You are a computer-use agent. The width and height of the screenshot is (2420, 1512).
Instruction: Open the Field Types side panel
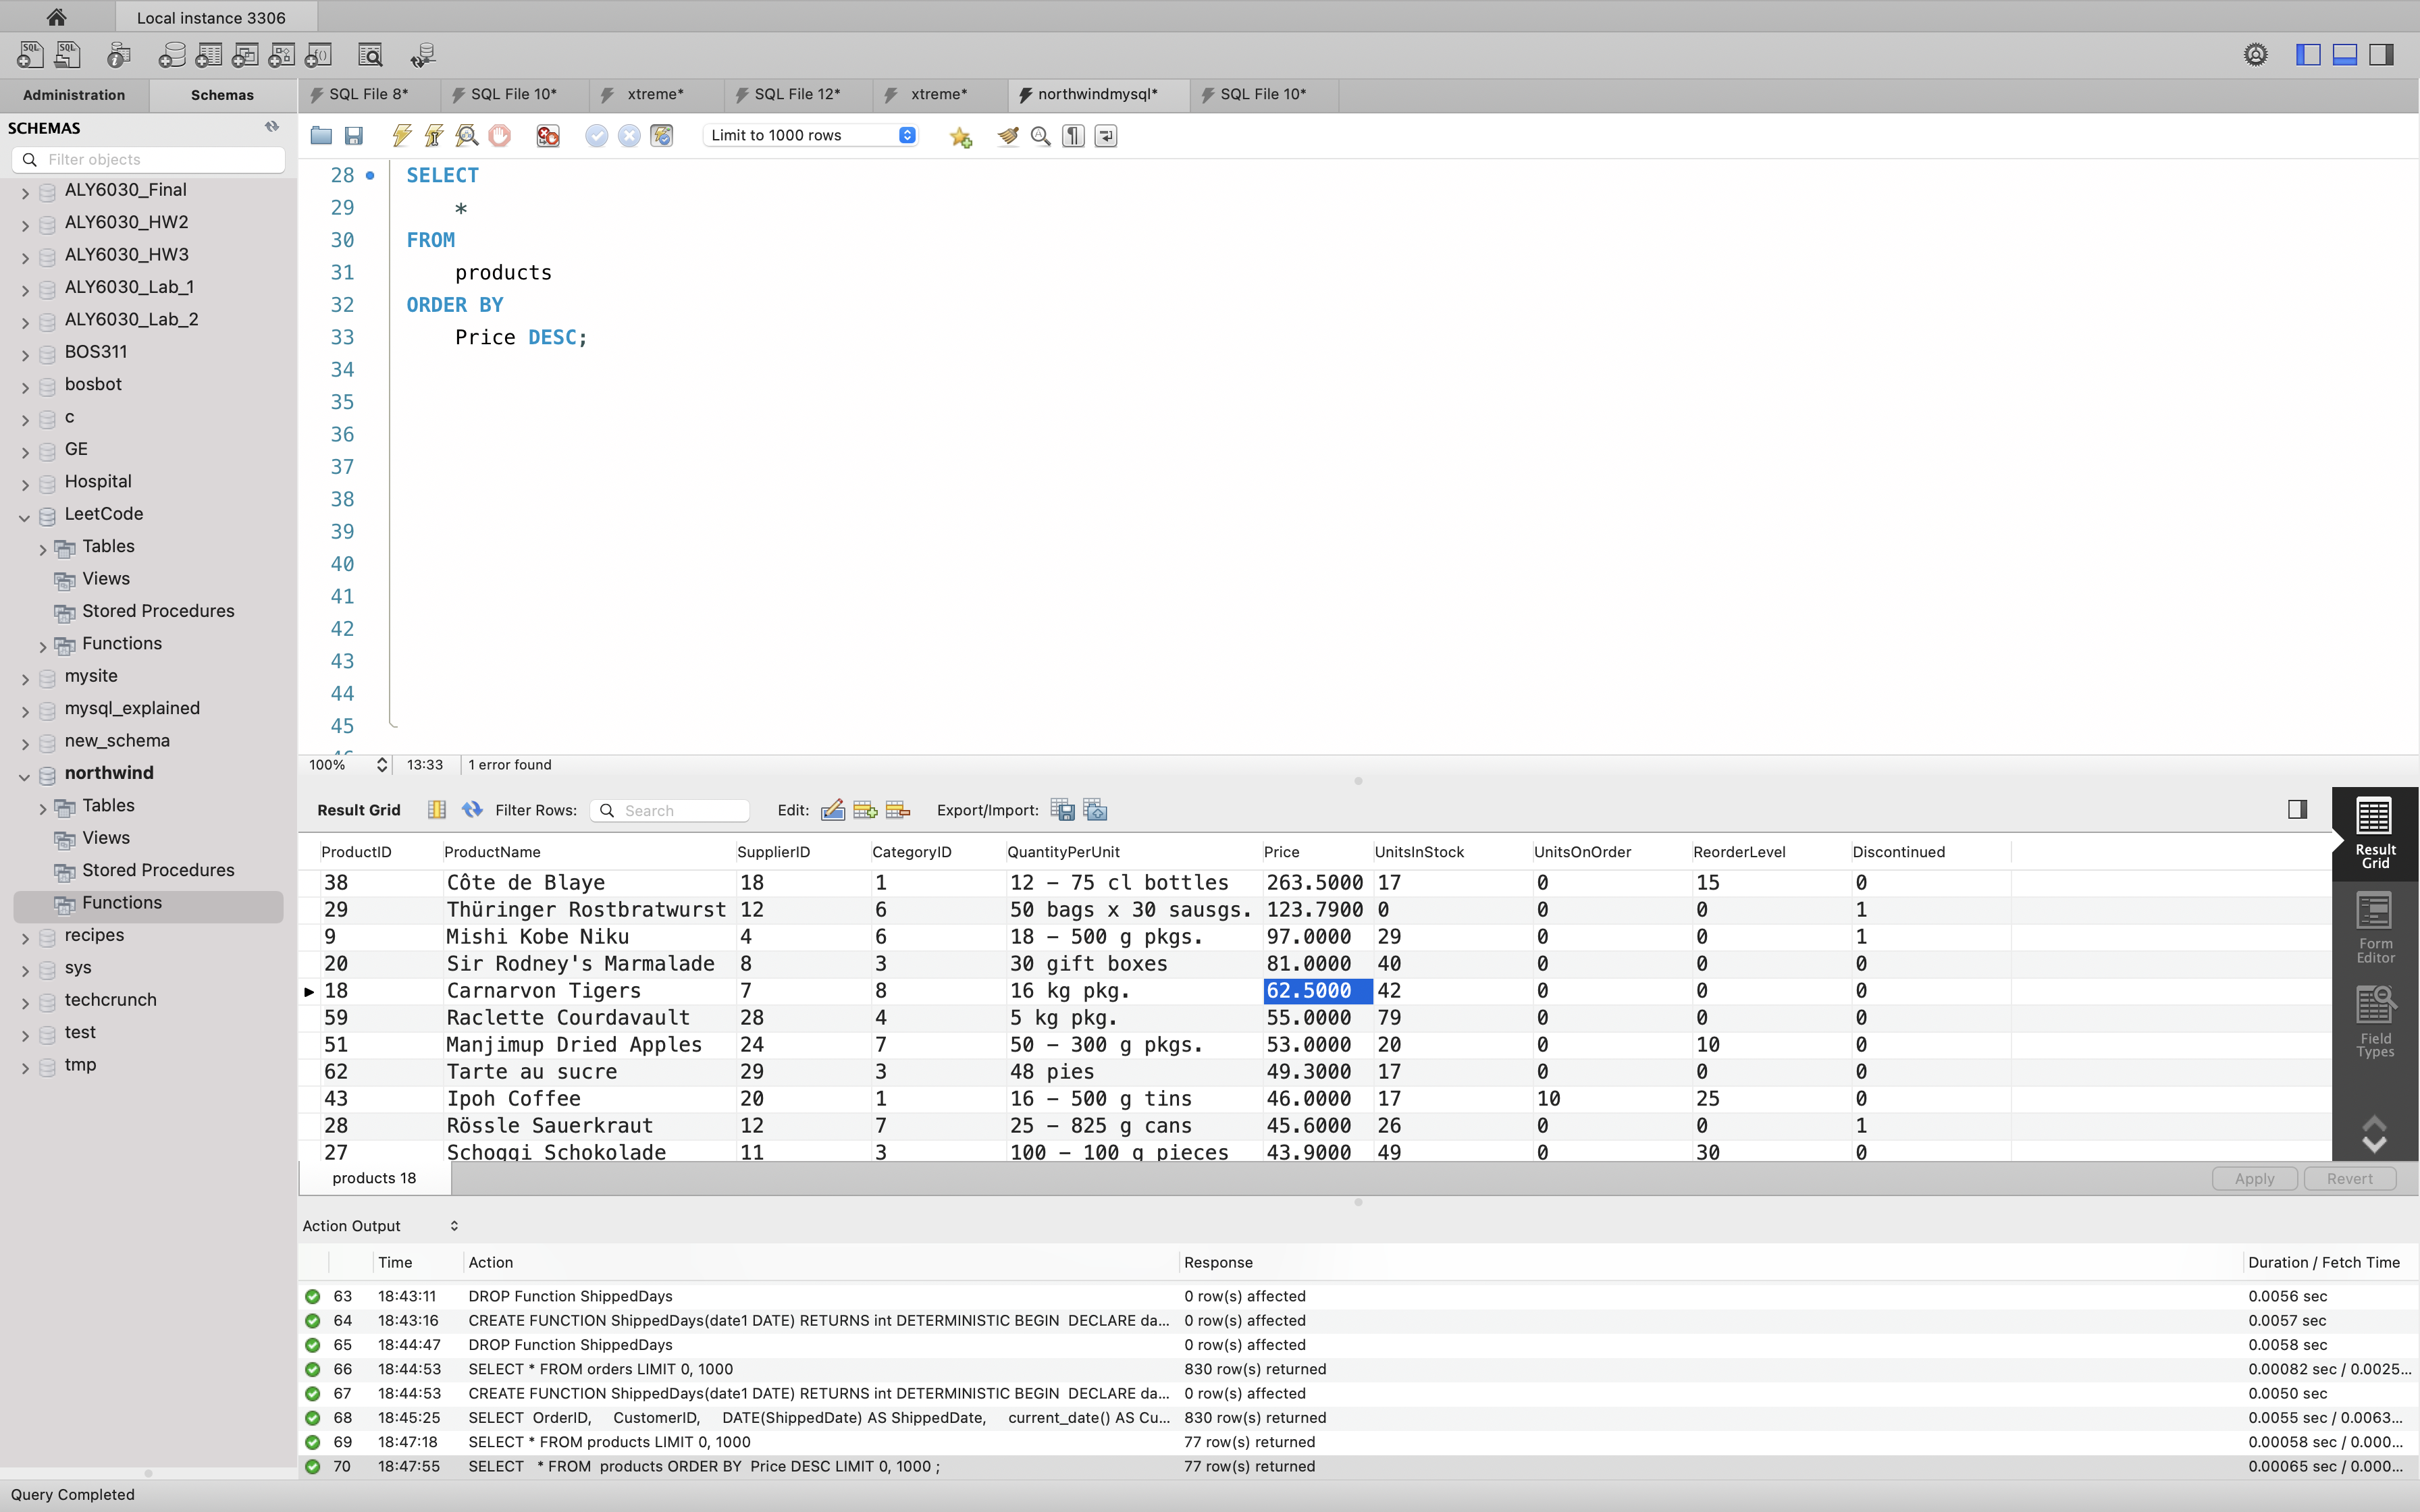(x=2375, y=1022)
